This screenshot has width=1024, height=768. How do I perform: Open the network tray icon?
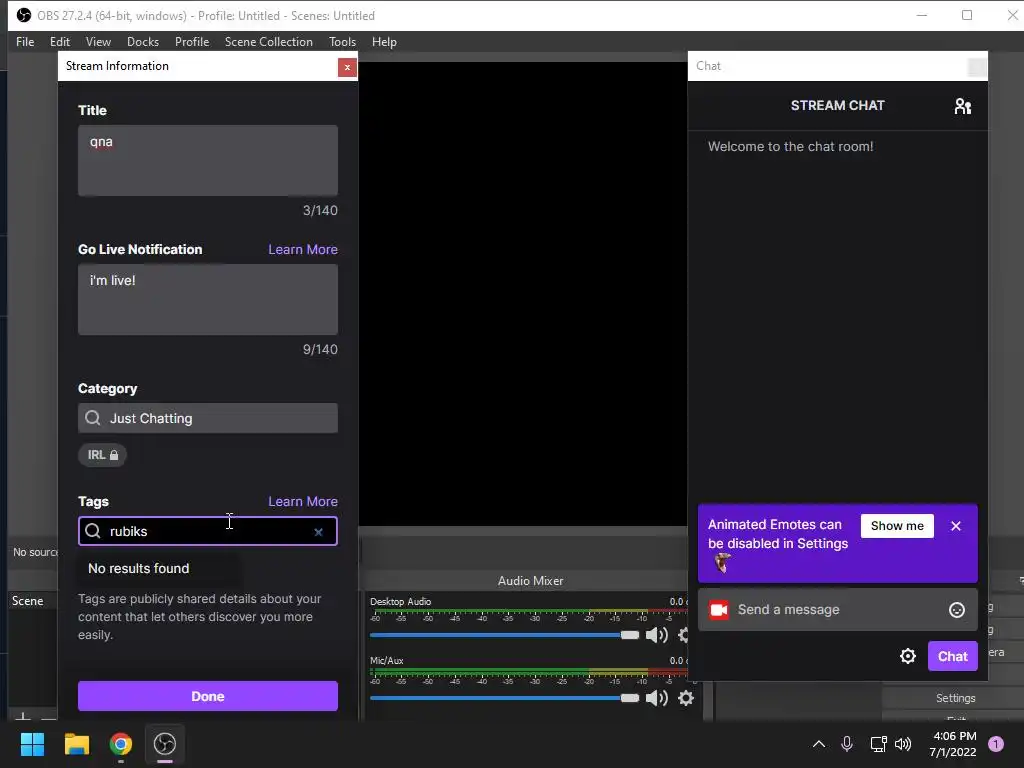click(878, 744)
